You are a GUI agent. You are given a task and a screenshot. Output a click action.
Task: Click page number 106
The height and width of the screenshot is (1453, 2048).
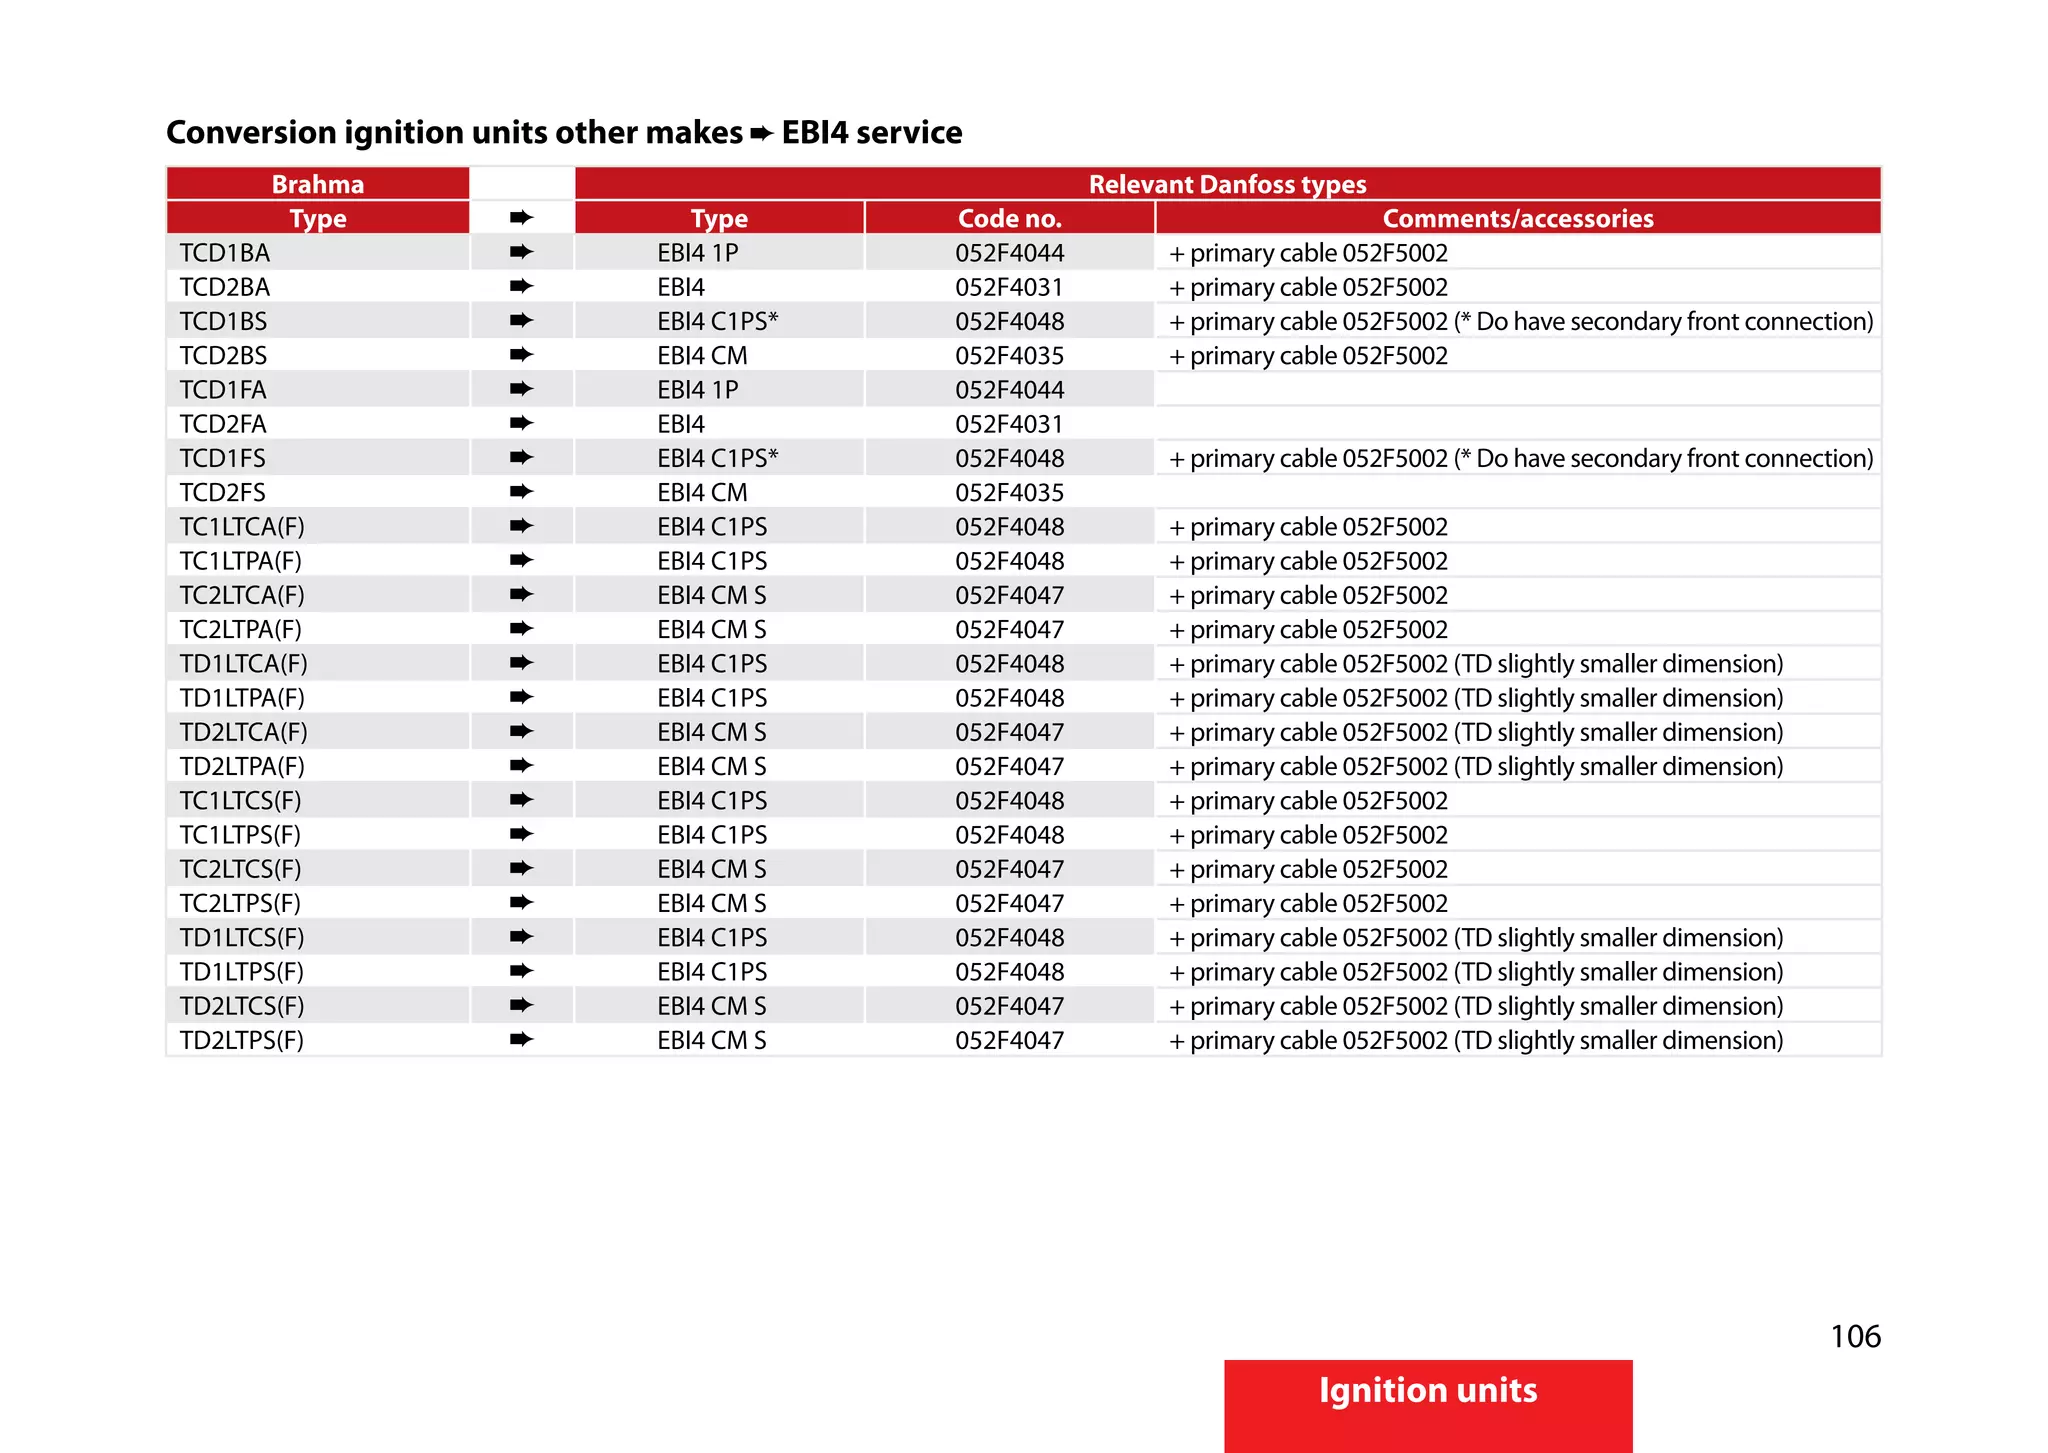(x=1855, y=1337)
